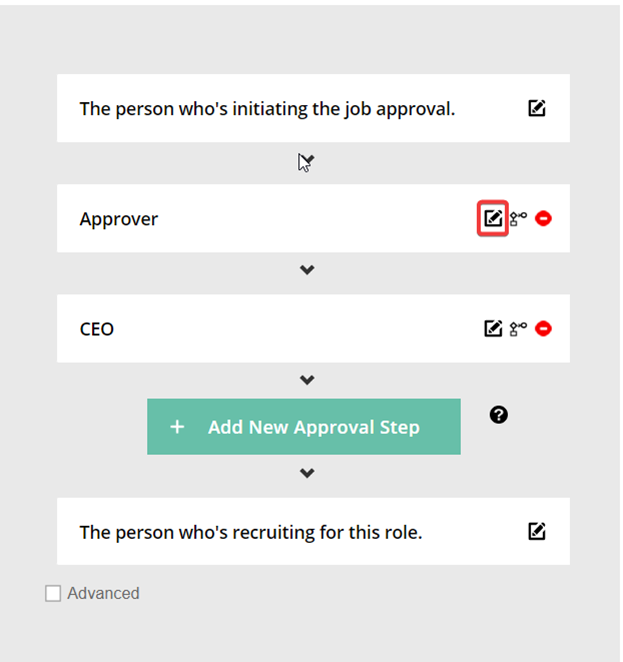Select the Approver step row
Screen dimensions: 623x662
point(313,218)
